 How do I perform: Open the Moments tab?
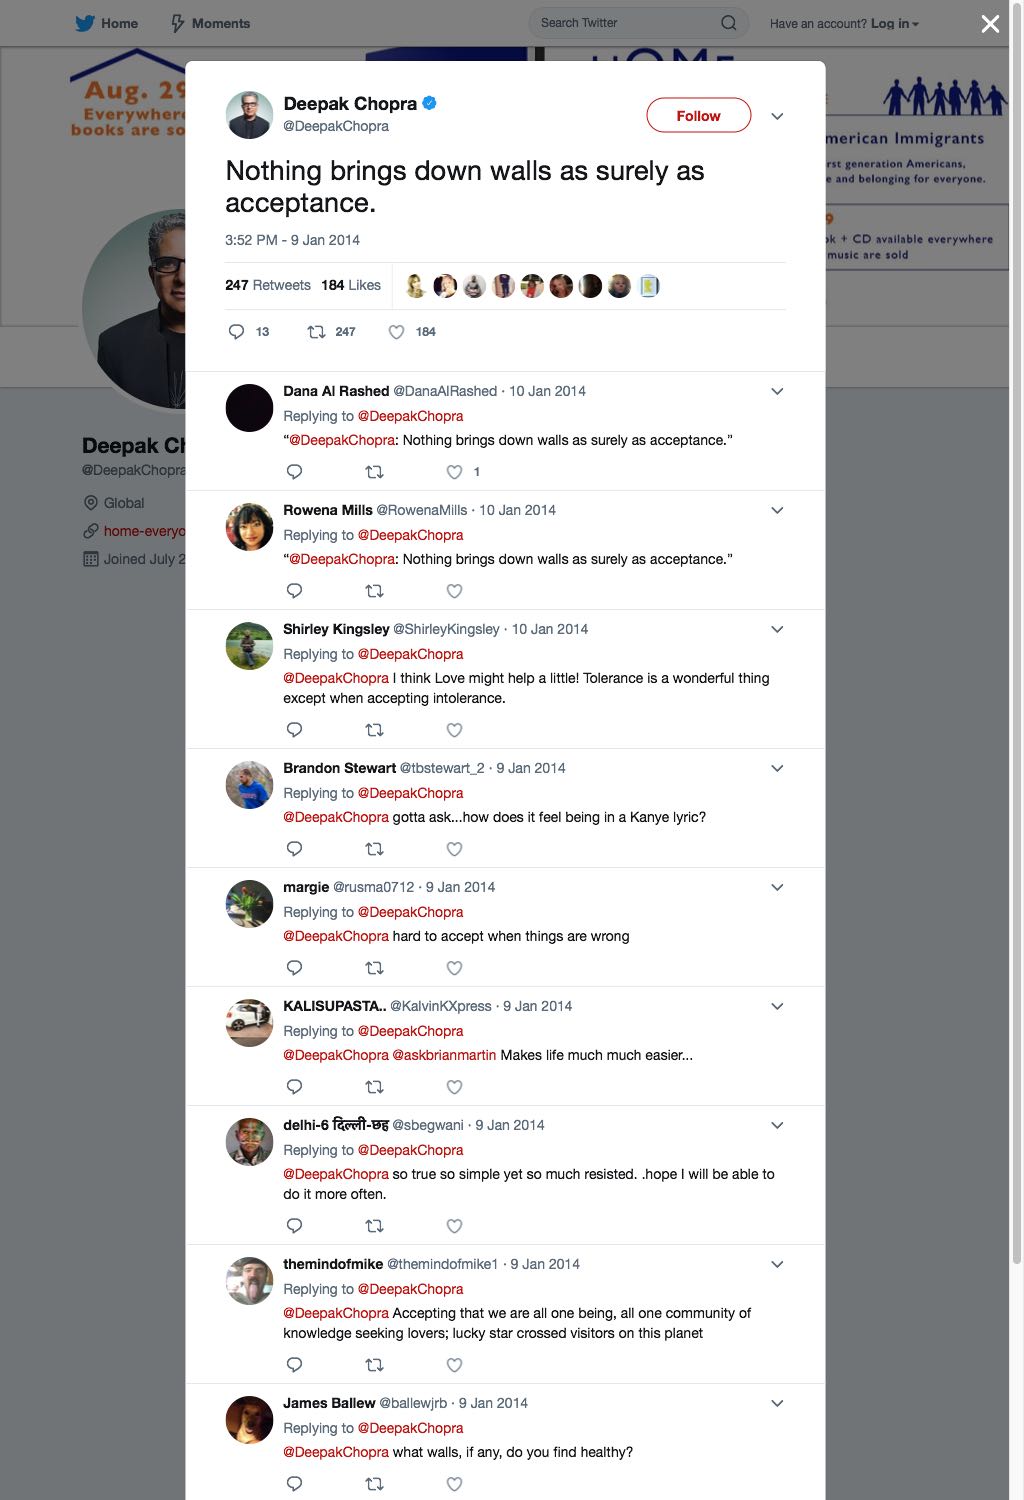click(x=210, y=23)
